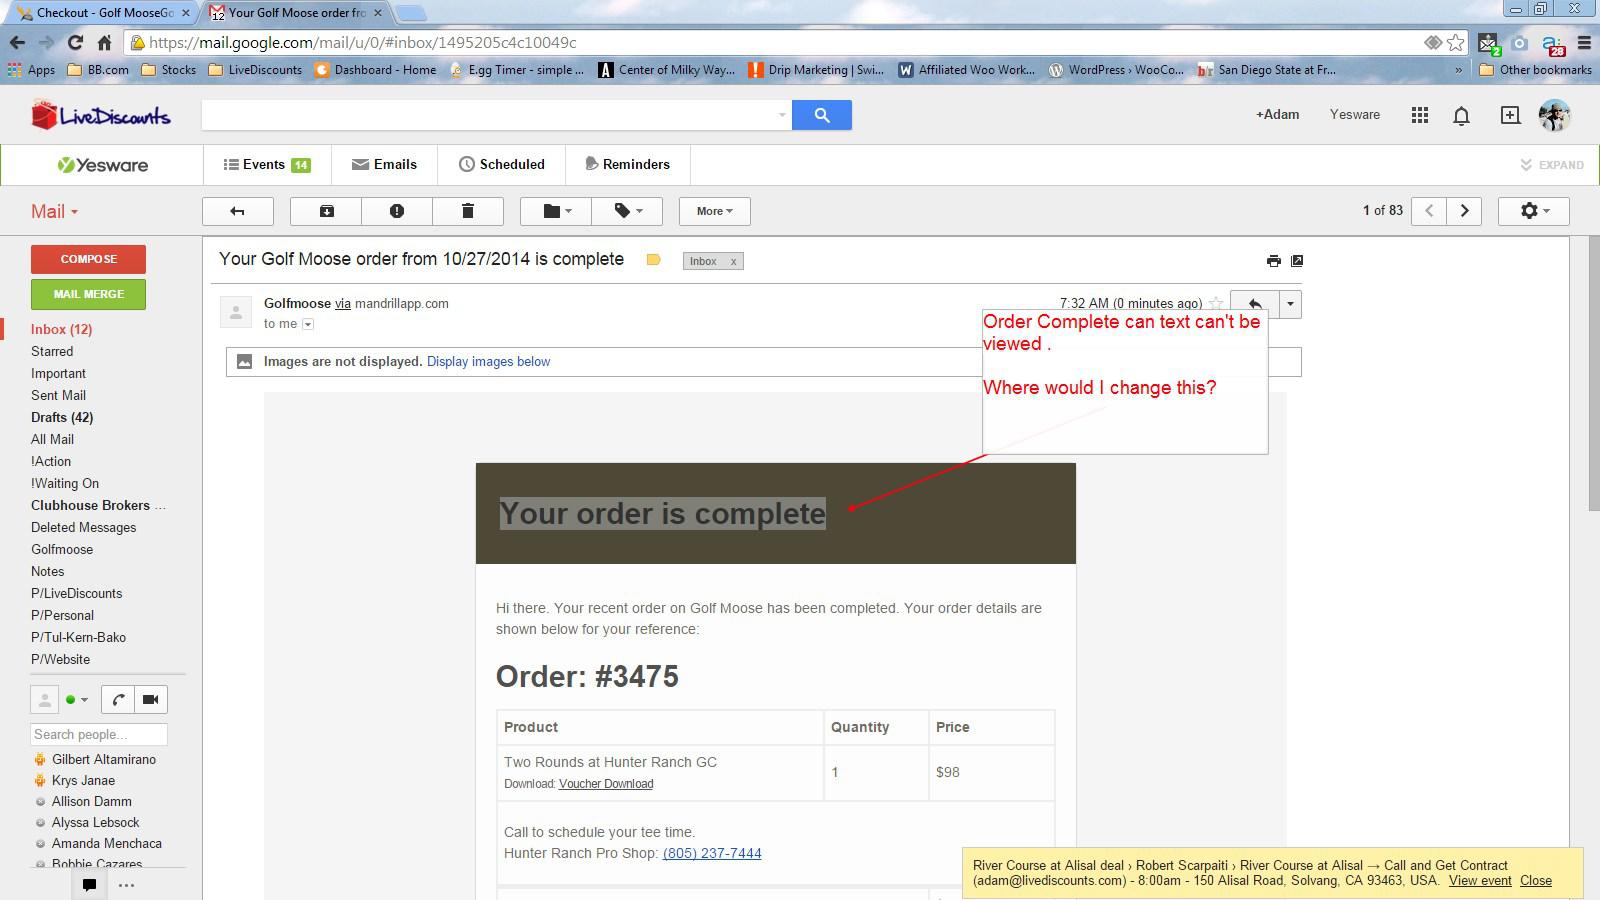Reply to the Golfmoose email
The image size is (1600, 900).
point(1255,304)
